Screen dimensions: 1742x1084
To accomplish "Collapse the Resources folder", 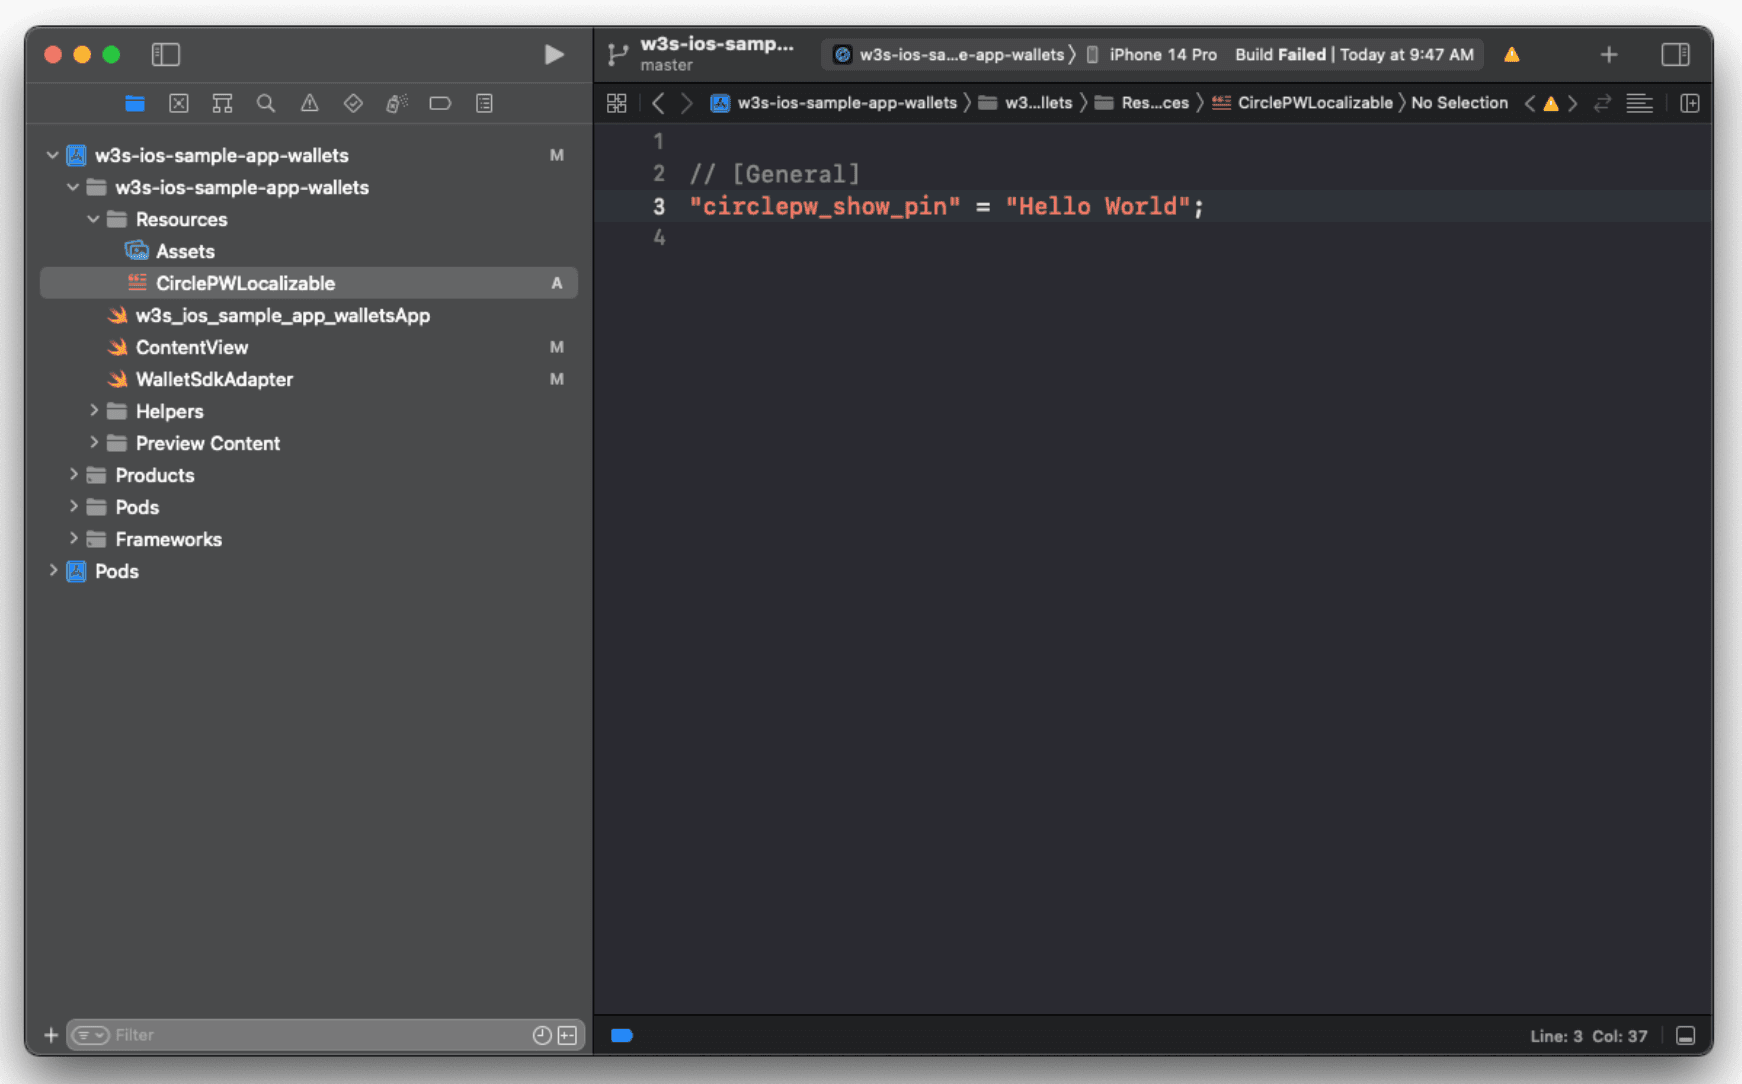I will tap(94, 219).
